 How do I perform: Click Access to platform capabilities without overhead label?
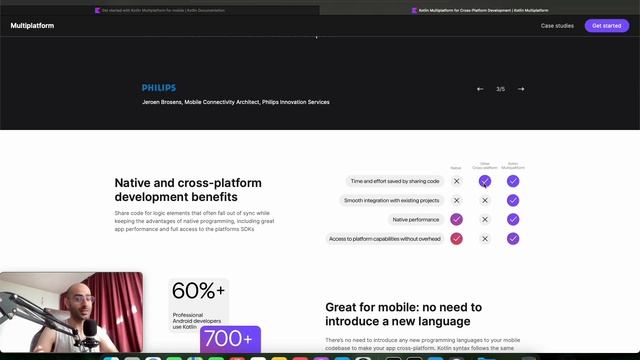(x=384, y=239)
